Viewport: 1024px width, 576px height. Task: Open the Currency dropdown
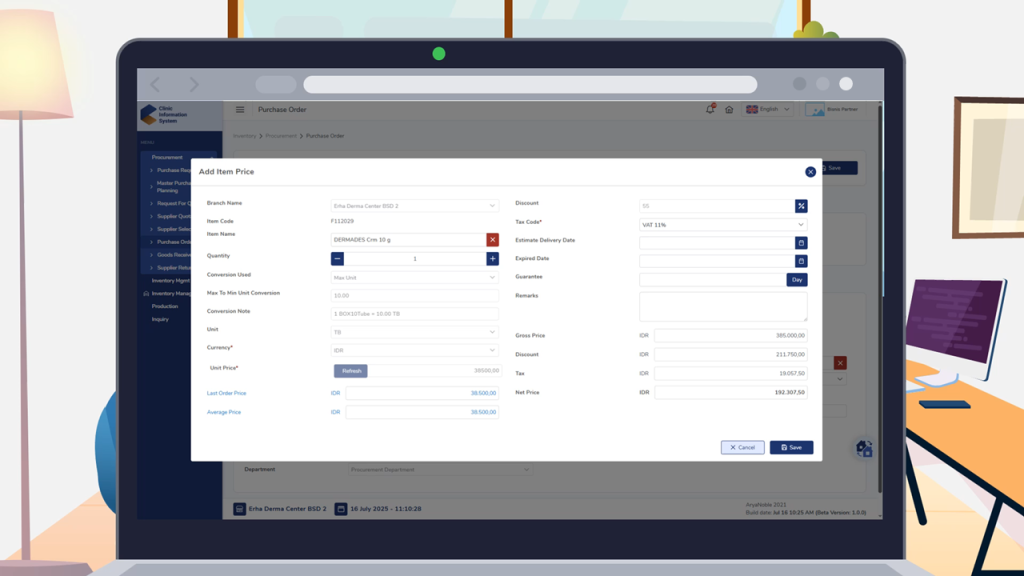414,350
